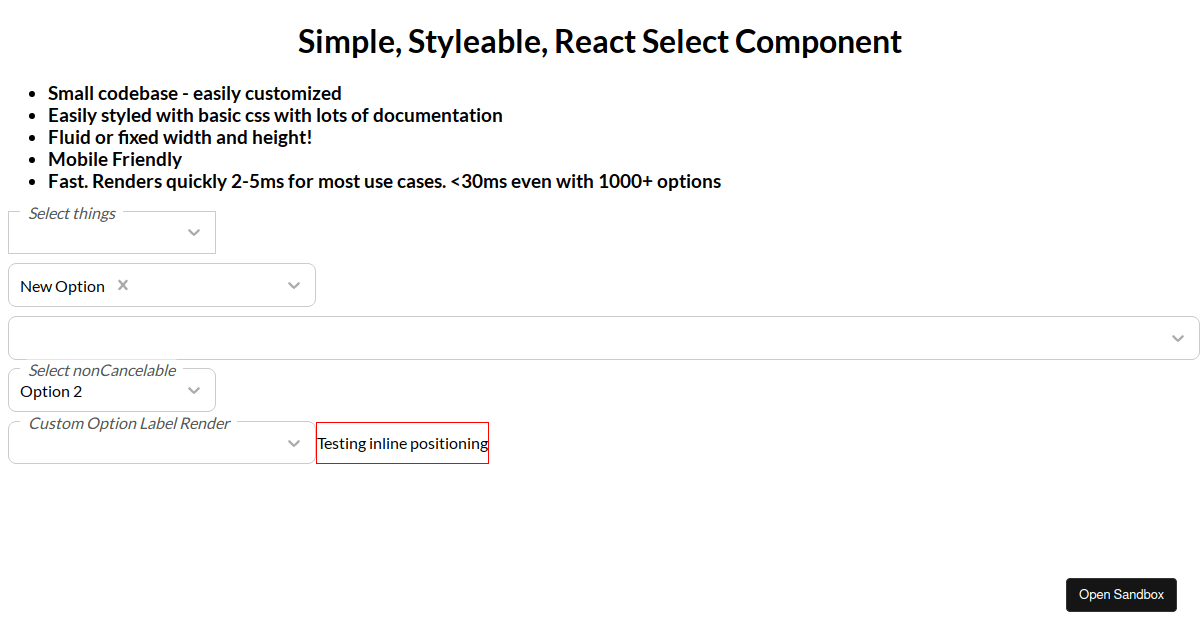Click the Open Sandbox button
Viewport: 1200px width, 630px height.
tap(1121, 594)
